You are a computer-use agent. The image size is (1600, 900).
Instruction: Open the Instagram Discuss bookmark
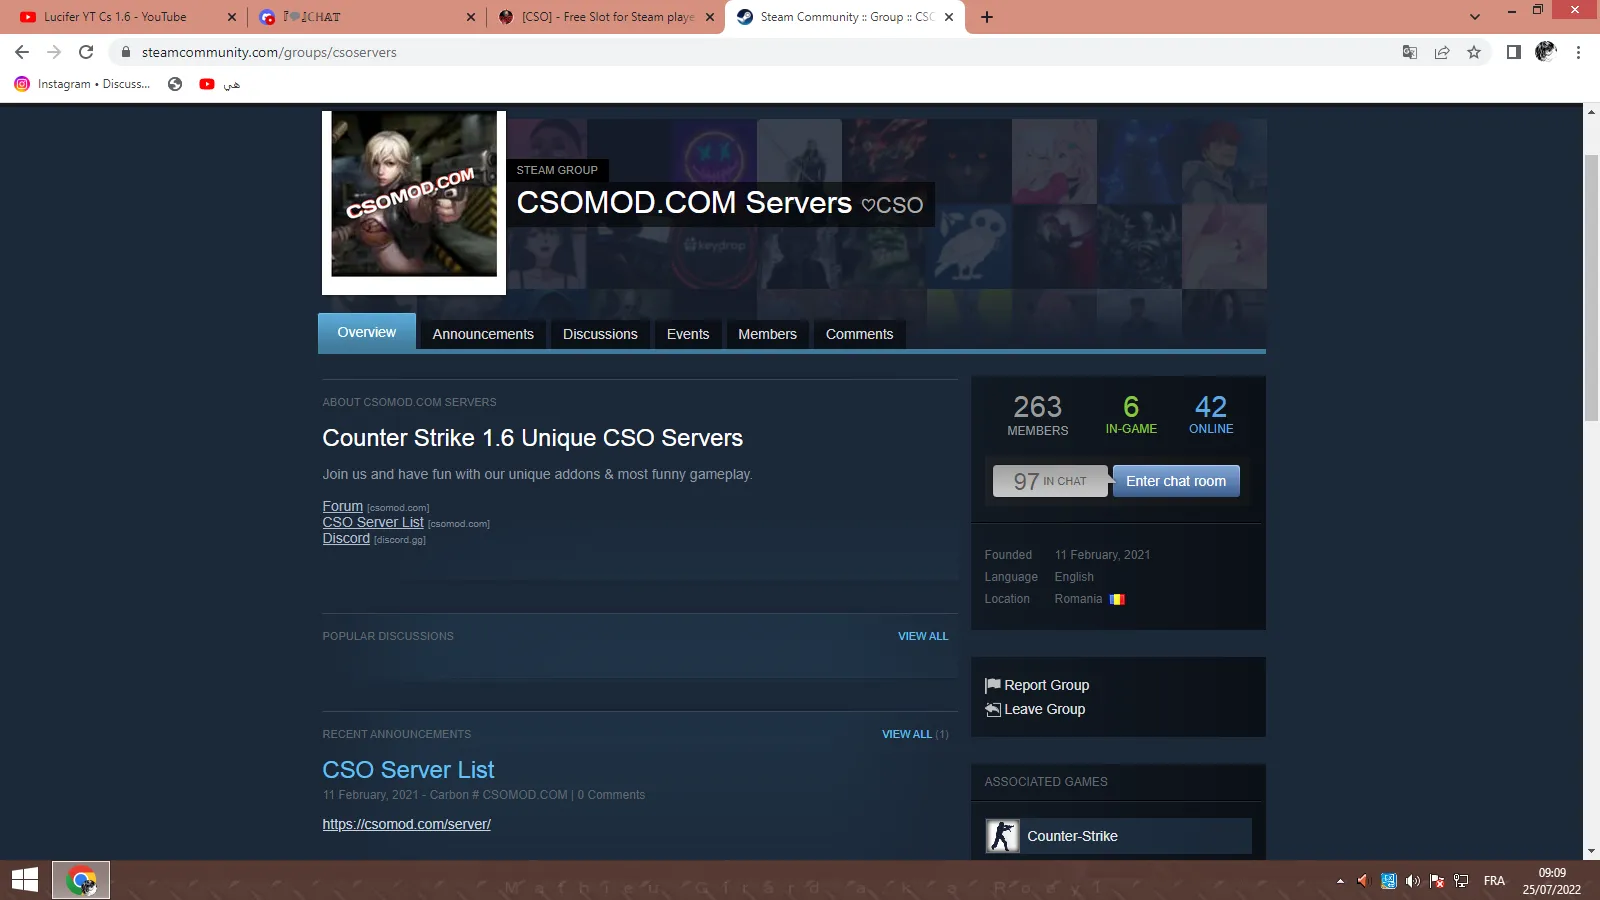click(x=82, y=84)
